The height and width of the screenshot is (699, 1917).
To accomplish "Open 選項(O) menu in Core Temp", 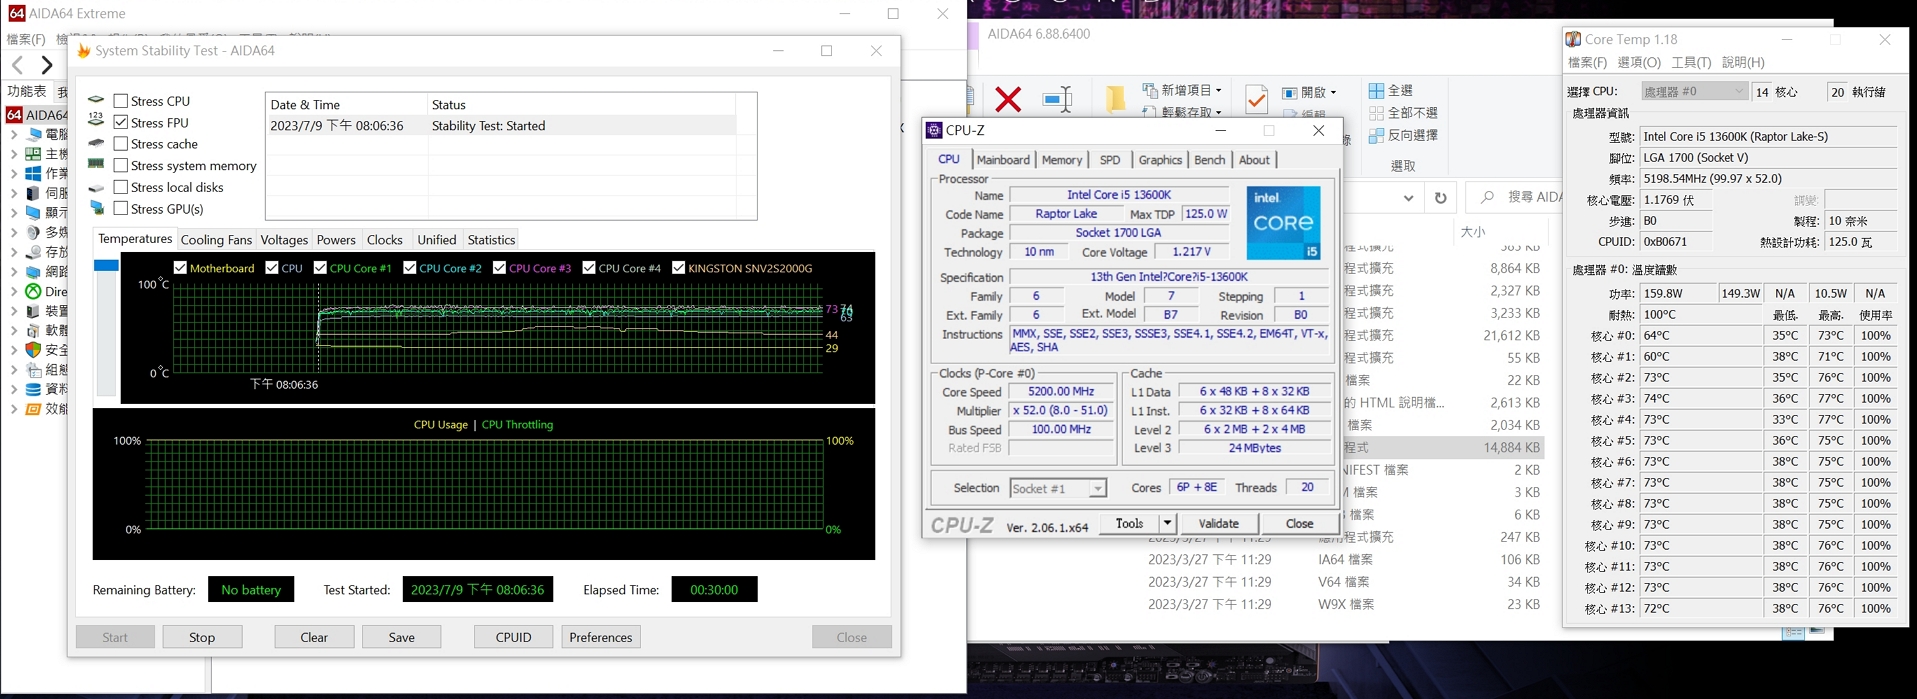I will pyautogui.click(x=1638, y=63).
